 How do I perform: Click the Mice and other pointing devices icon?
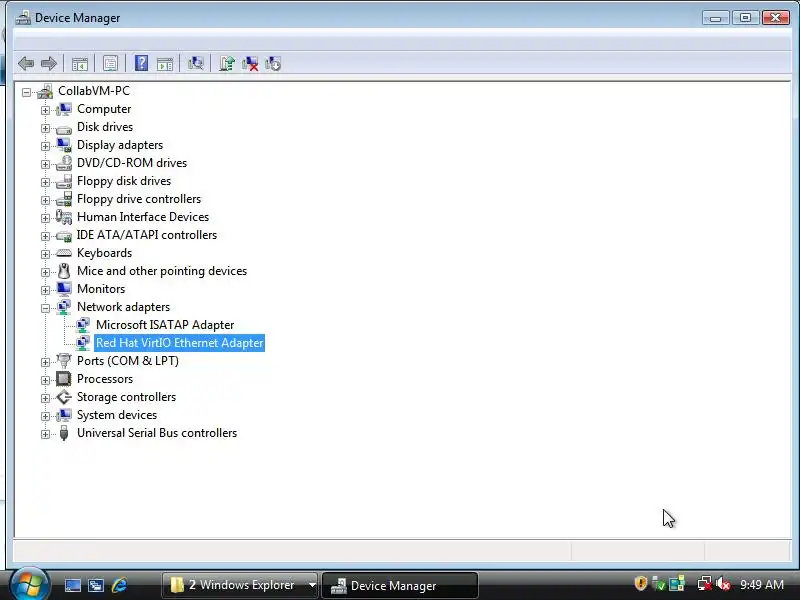64,271
